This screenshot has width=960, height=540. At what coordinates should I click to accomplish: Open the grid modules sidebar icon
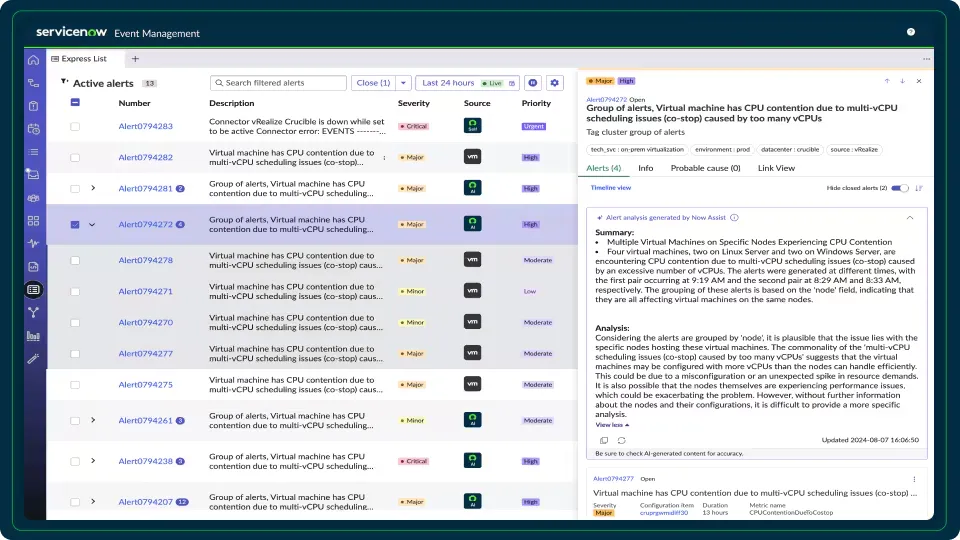pos(34,220)
